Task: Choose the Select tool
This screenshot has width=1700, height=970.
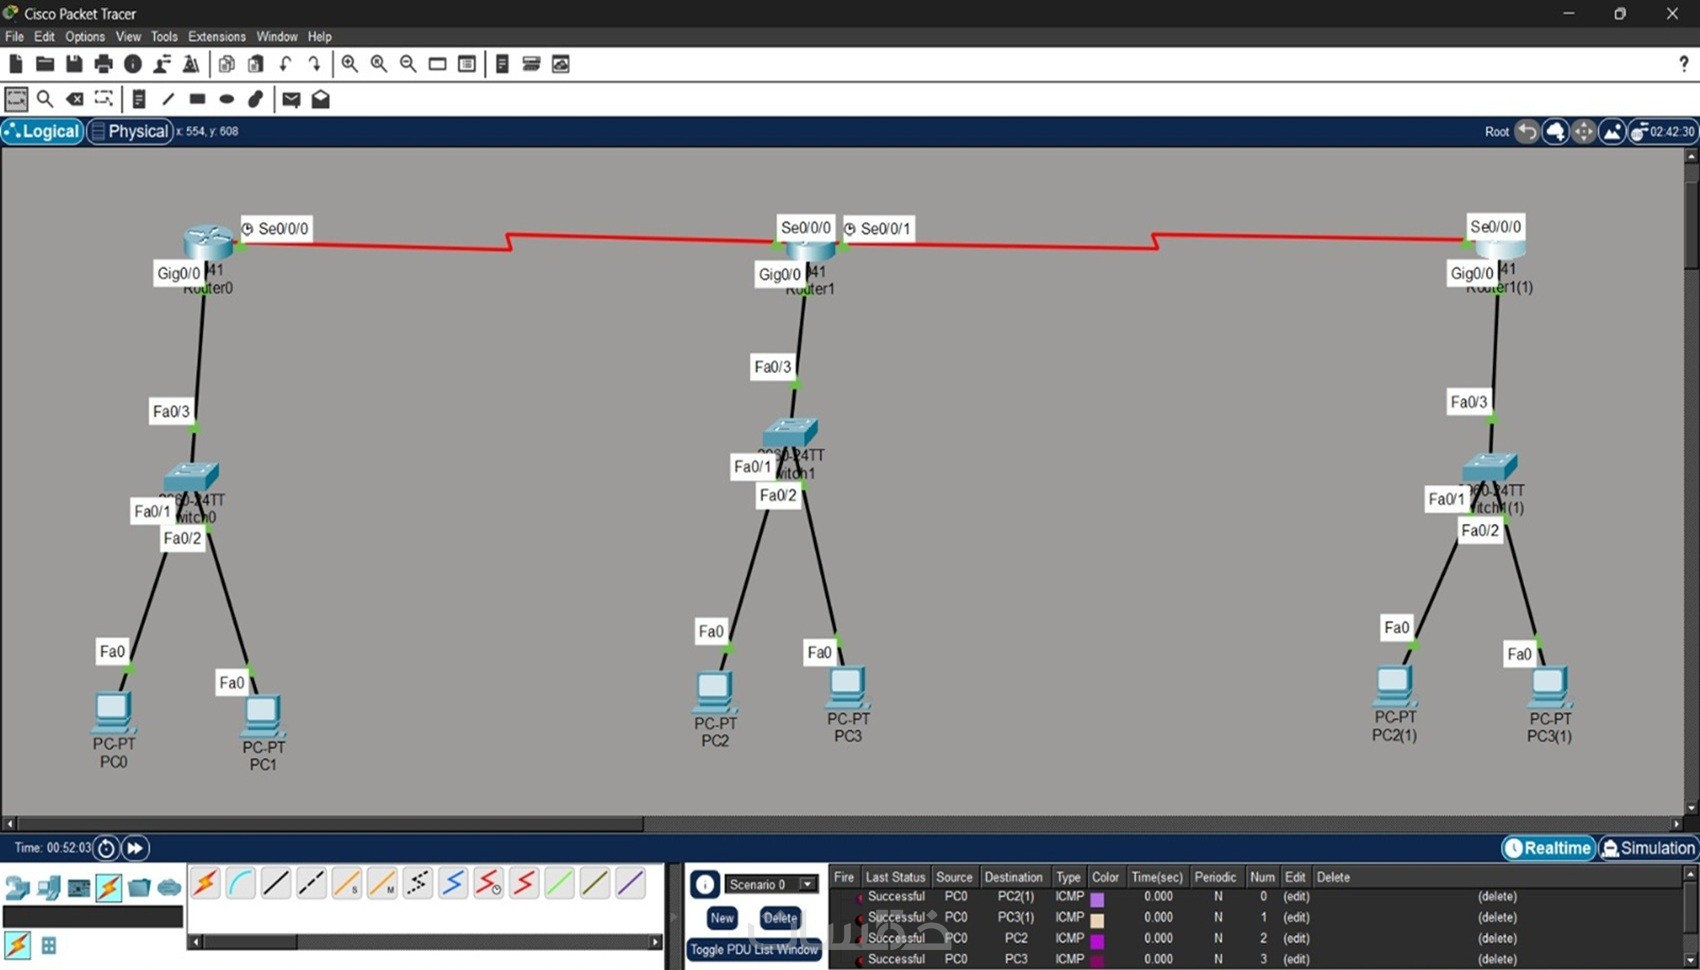Action: point(16,99)
